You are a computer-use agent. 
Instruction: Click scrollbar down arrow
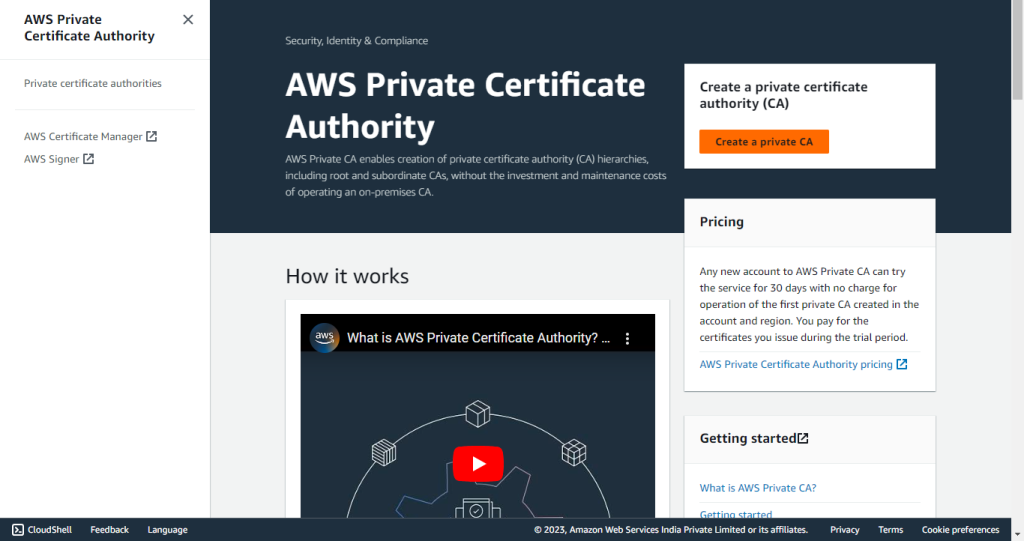[x=1017, y=534]
